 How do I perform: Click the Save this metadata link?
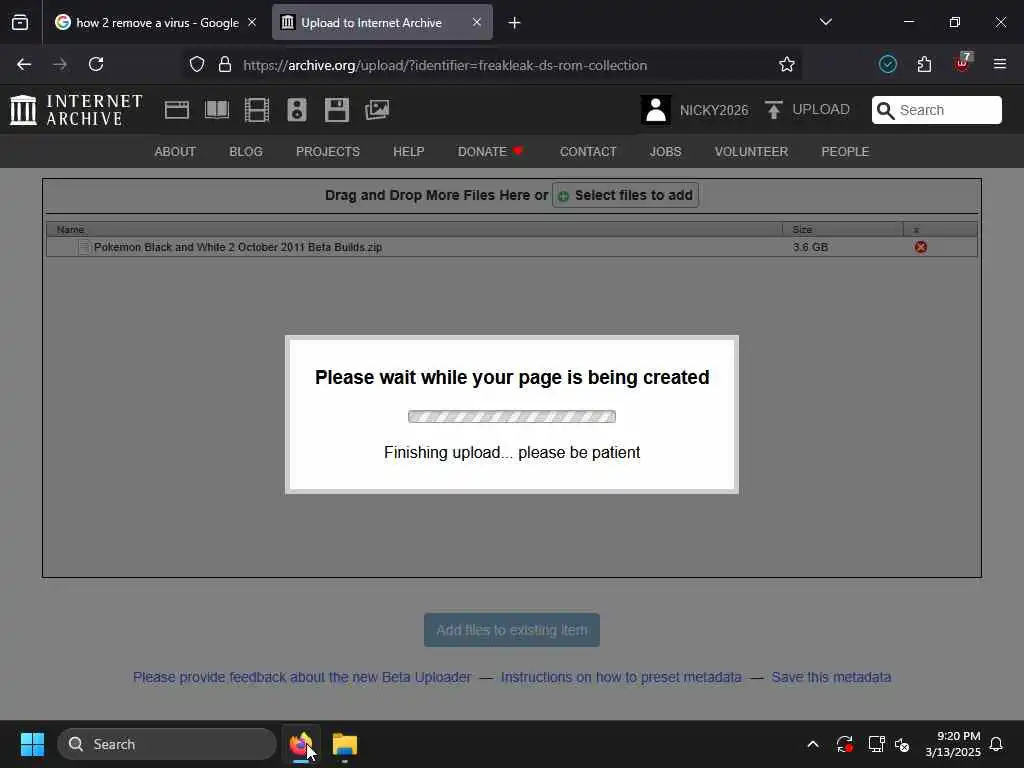831,677
